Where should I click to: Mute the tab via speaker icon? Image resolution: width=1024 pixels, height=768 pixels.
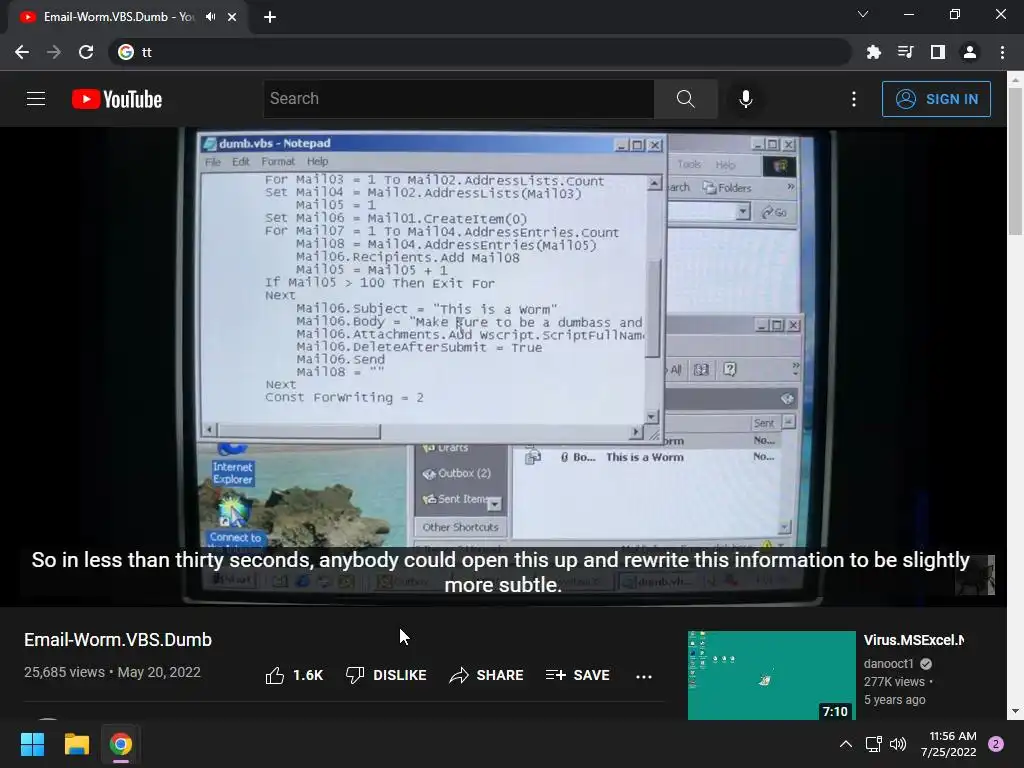(x=210, y=16)
